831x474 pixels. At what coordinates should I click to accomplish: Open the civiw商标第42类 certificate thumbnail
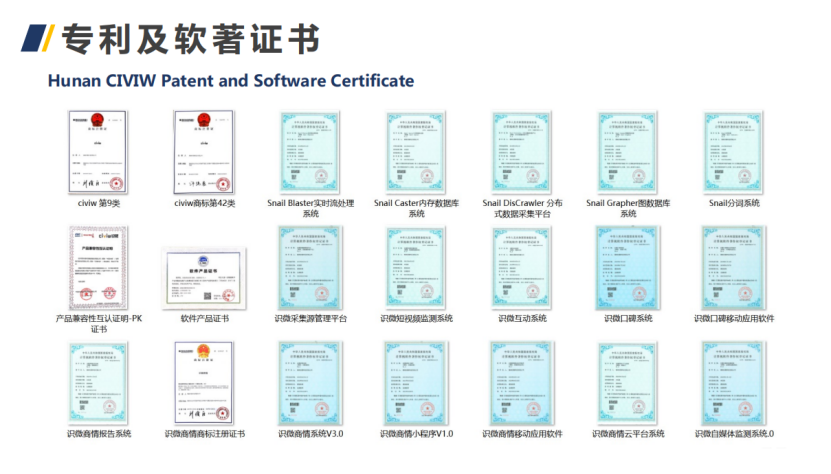[204, 152]
